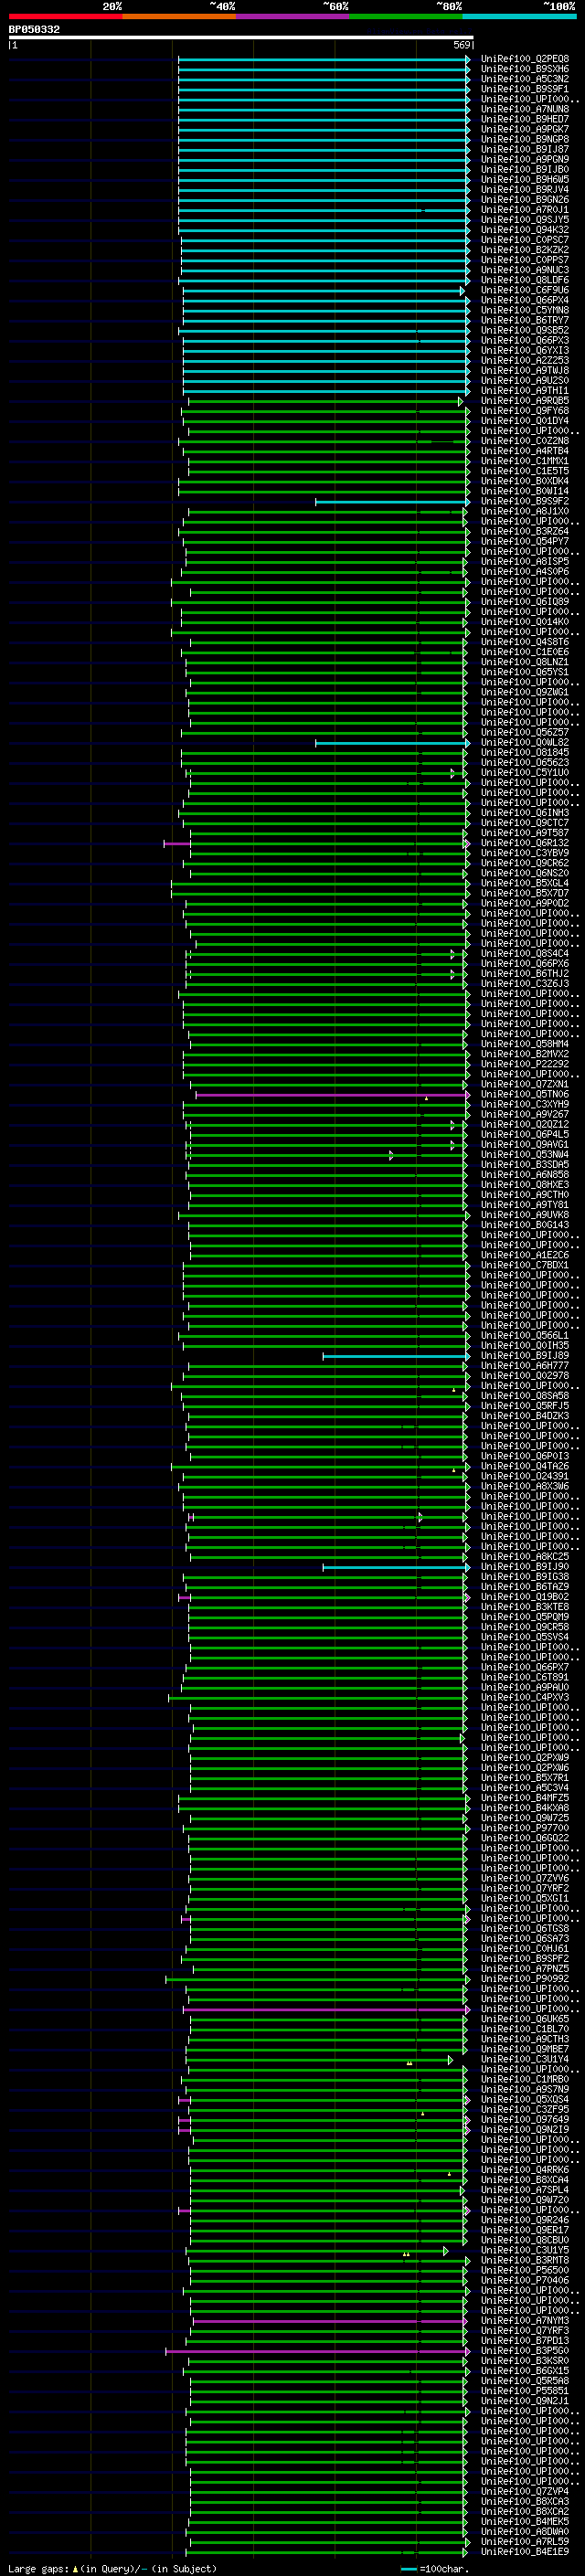Image resolution: width=585 pixels, height=2576 pixels.
Task: Select the UniRef100_Q9FY68 label
Action: pyautogui.click(x=524, y=410)
